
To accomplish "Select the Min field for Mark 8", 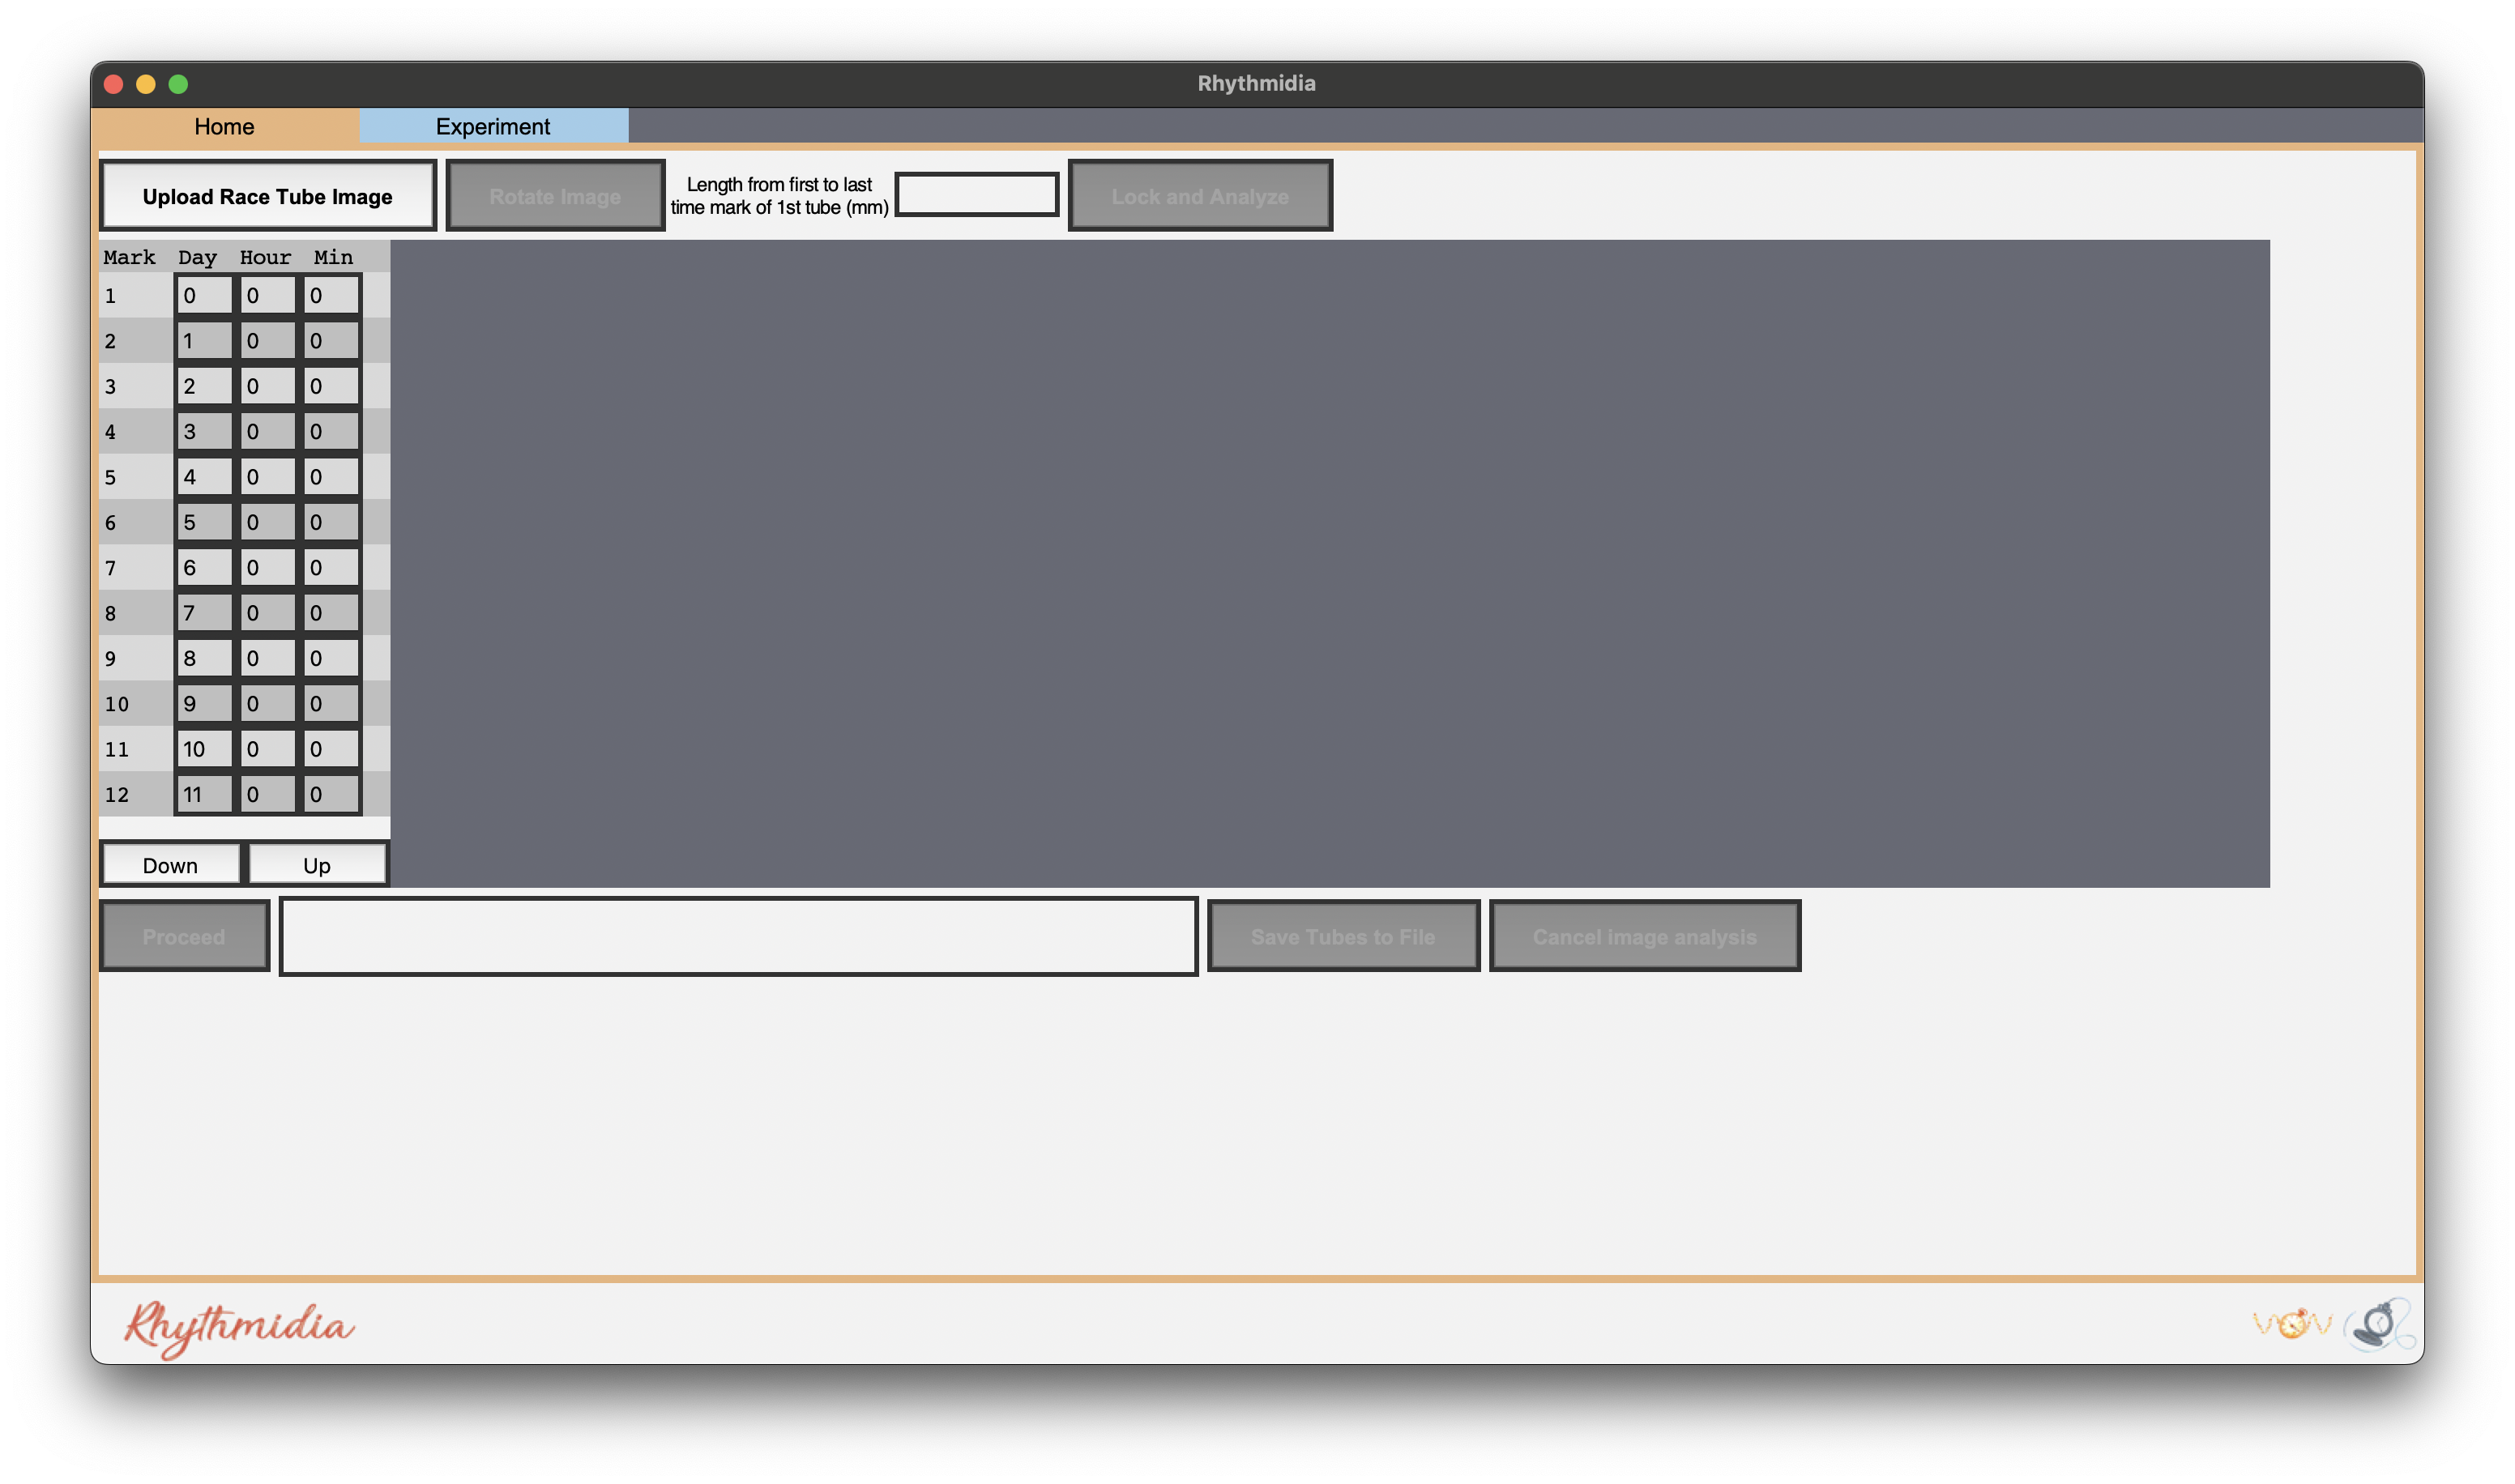I will click(x=331, y=612).
